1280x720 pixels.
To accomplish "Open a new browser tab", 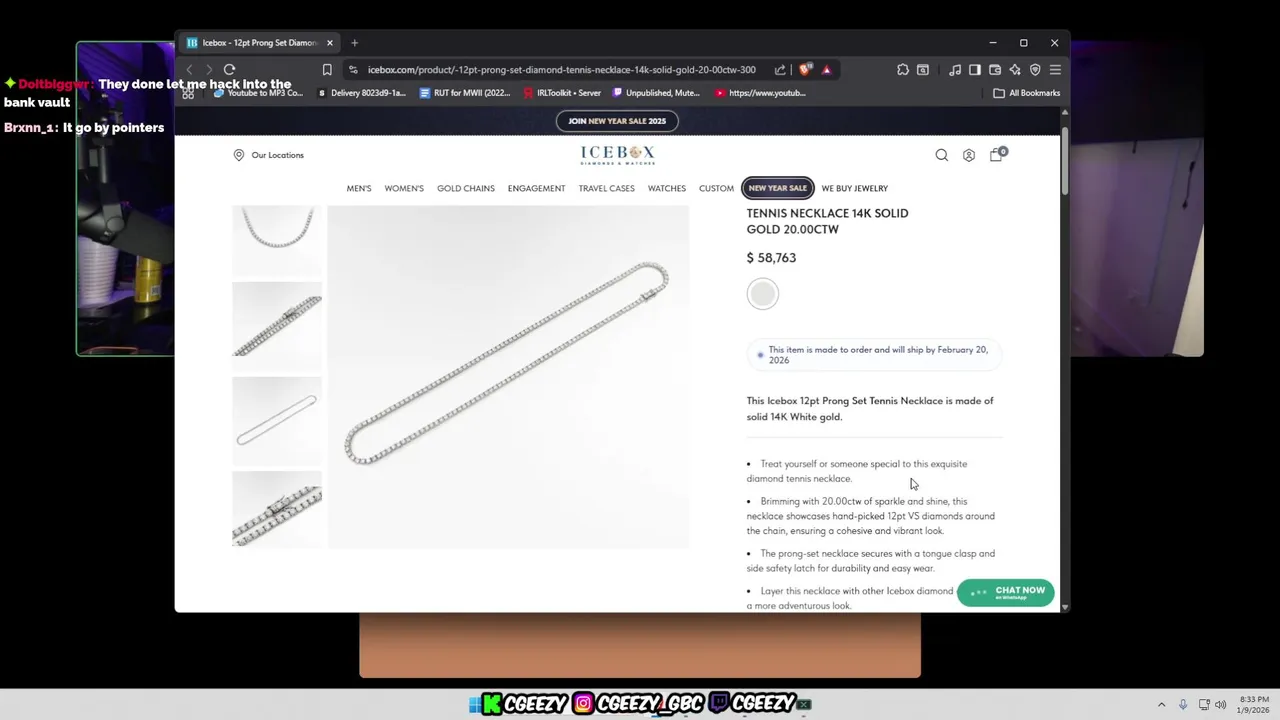I will [x=354, y=43].
